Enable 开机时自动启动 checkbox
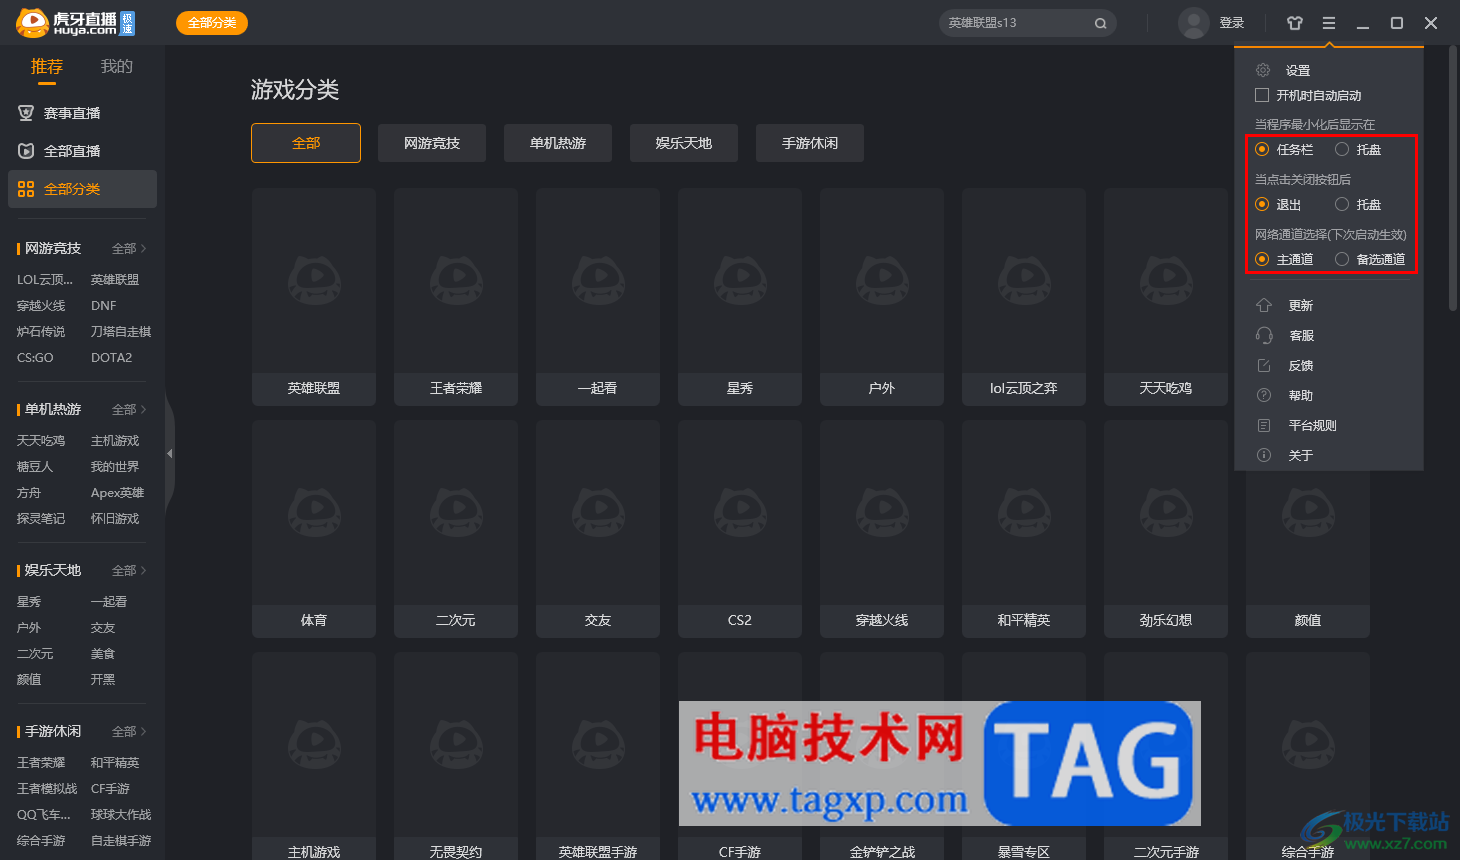This screenshot has width=1460, height=860. point(1262,95)
